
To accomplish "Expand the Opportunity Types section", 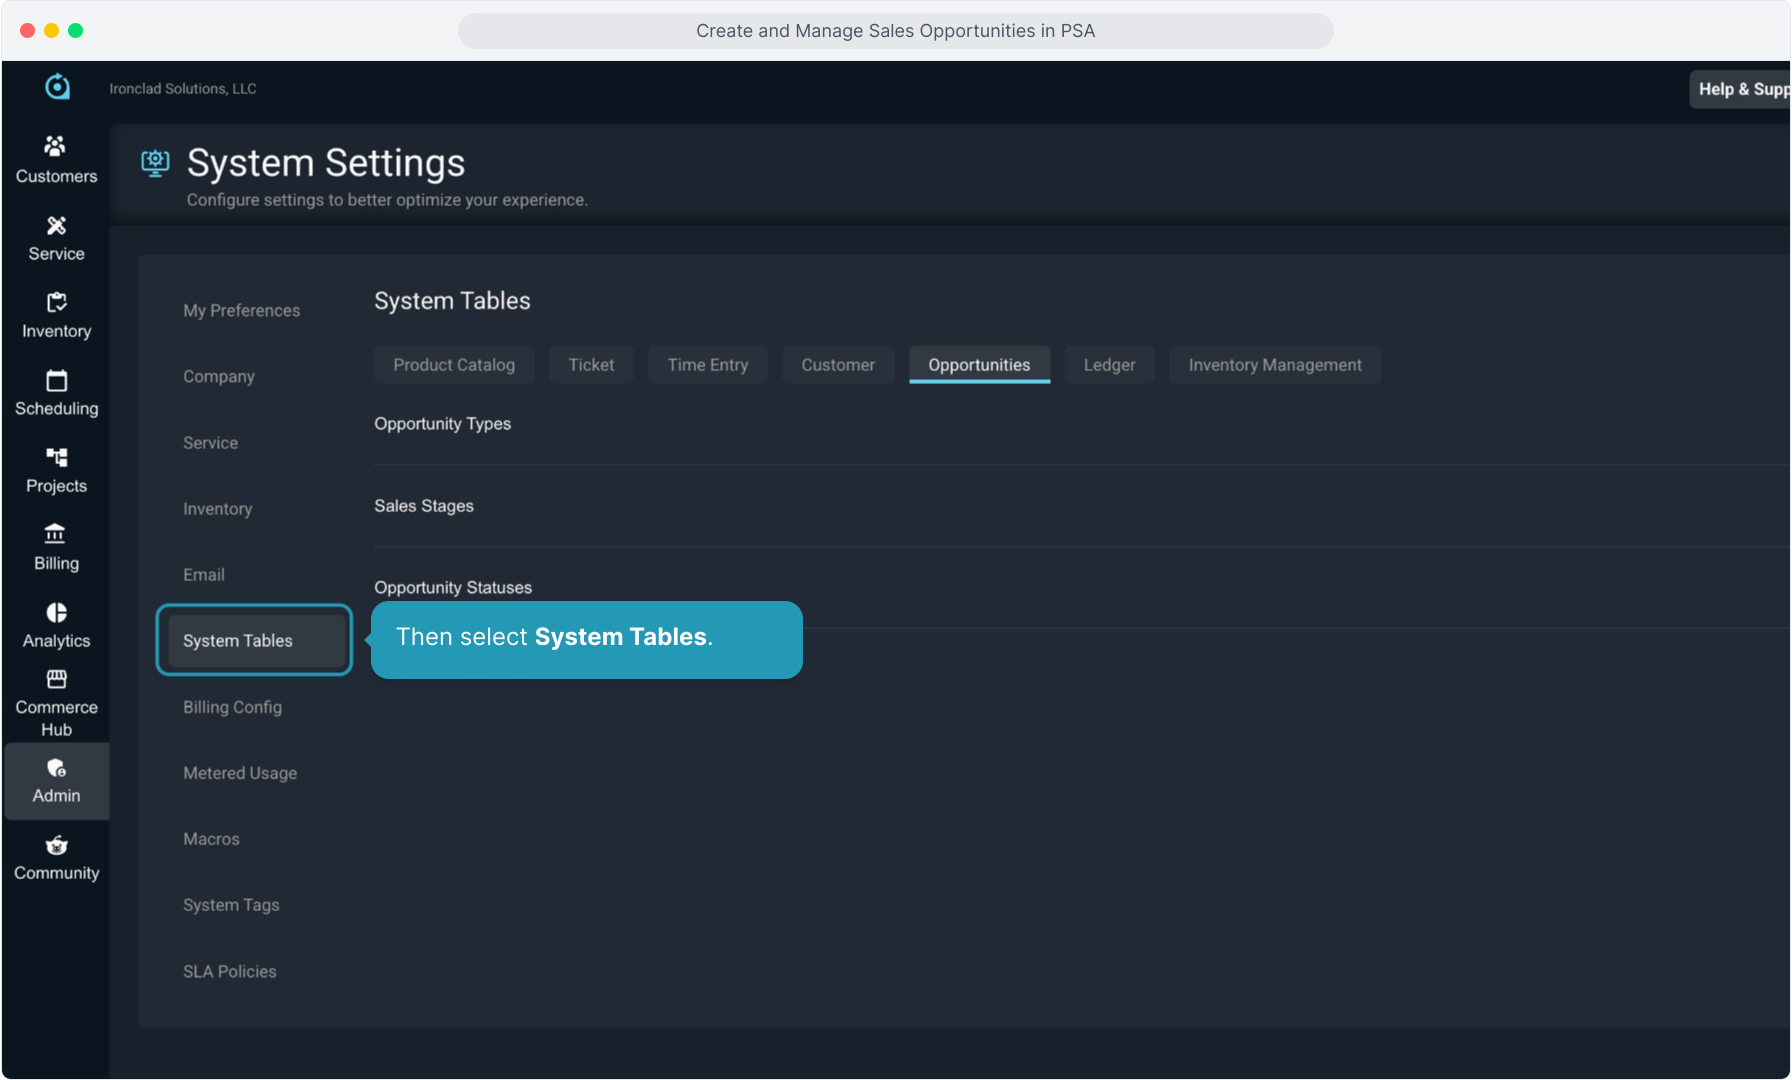I will coord(442,424).
